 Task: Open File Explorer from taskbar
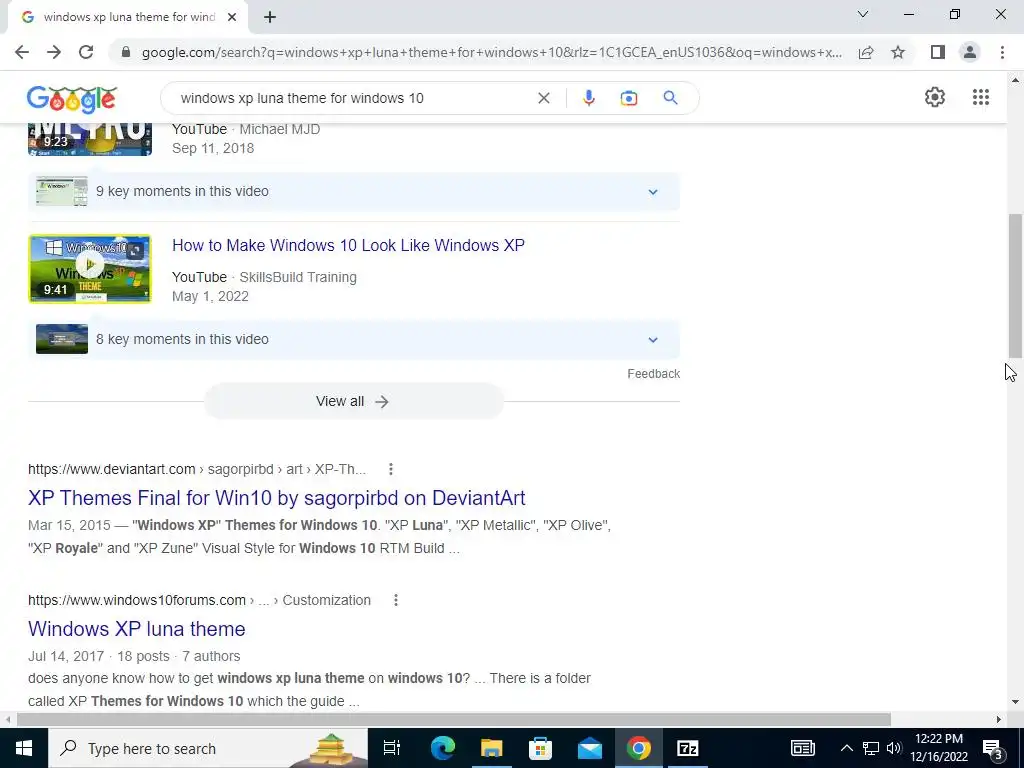coord(491,748)
